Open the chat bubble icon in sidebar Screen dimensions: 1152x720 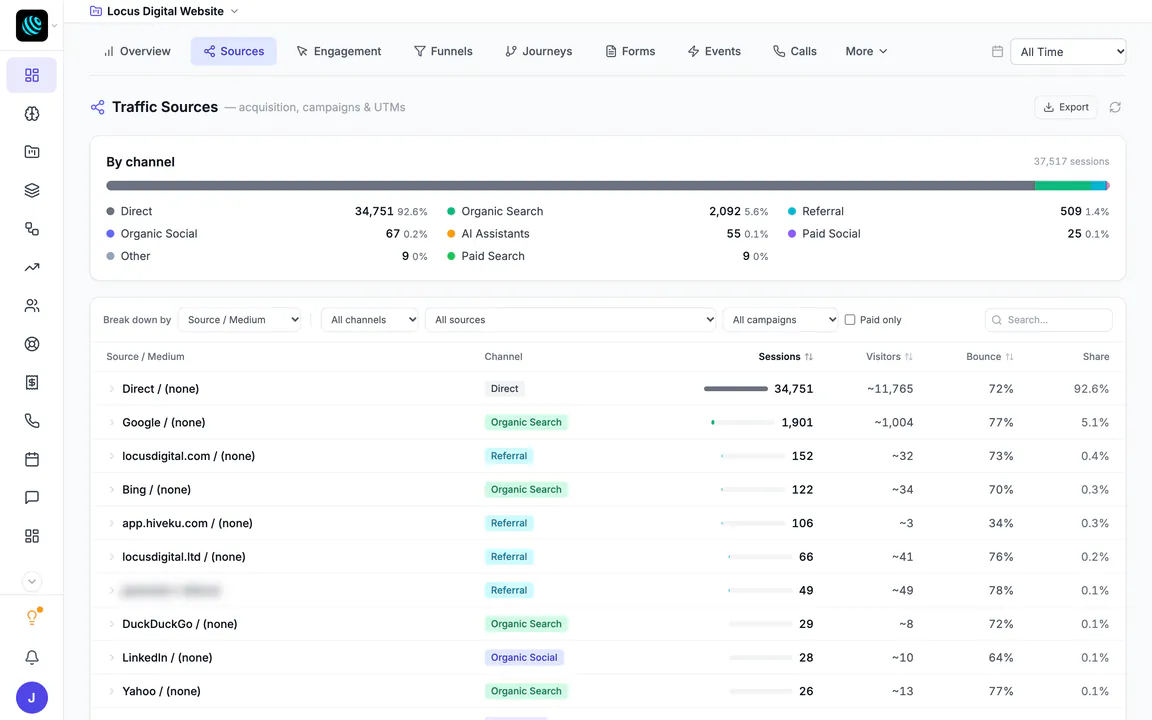[32, 497]
